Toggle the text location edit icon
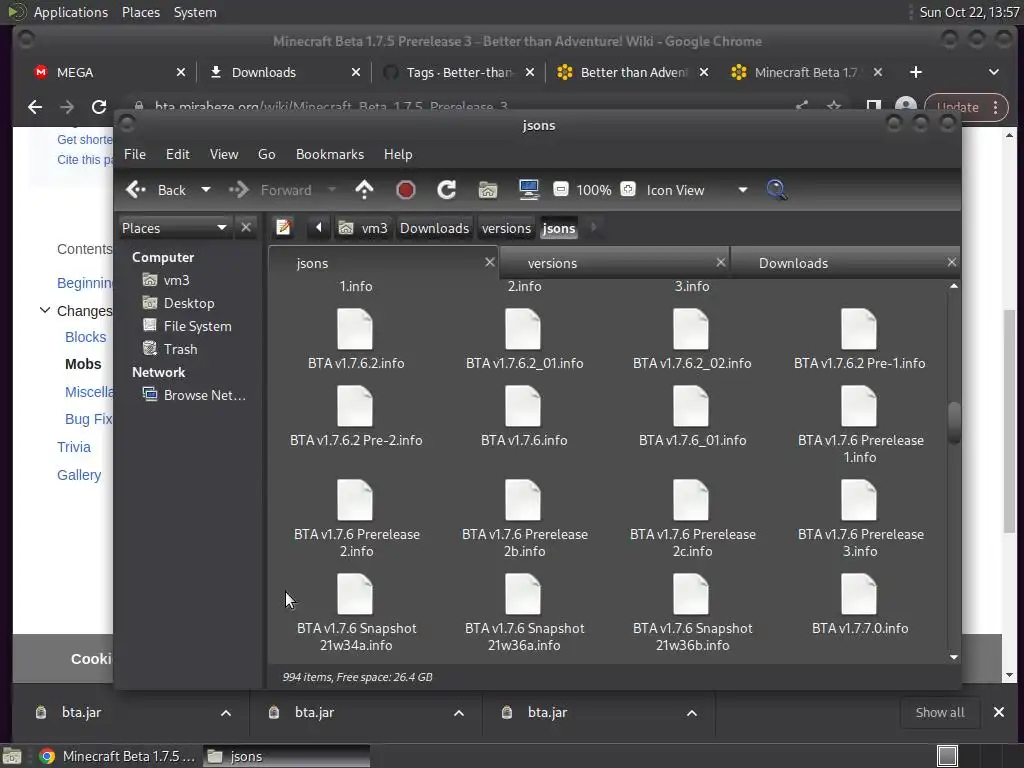Viewport: 1024px width, 768px height. click(x=283, y=227)
